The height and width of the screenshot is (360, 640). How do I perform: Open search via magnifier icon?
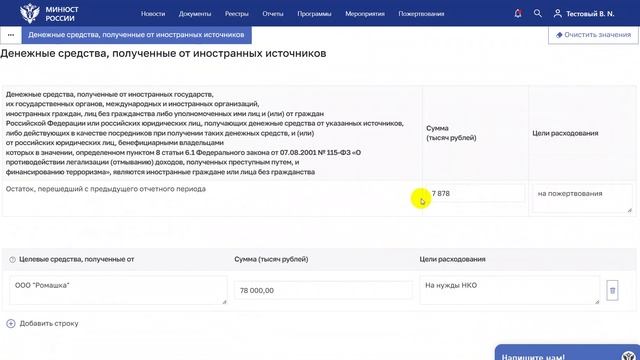[538, 13]
